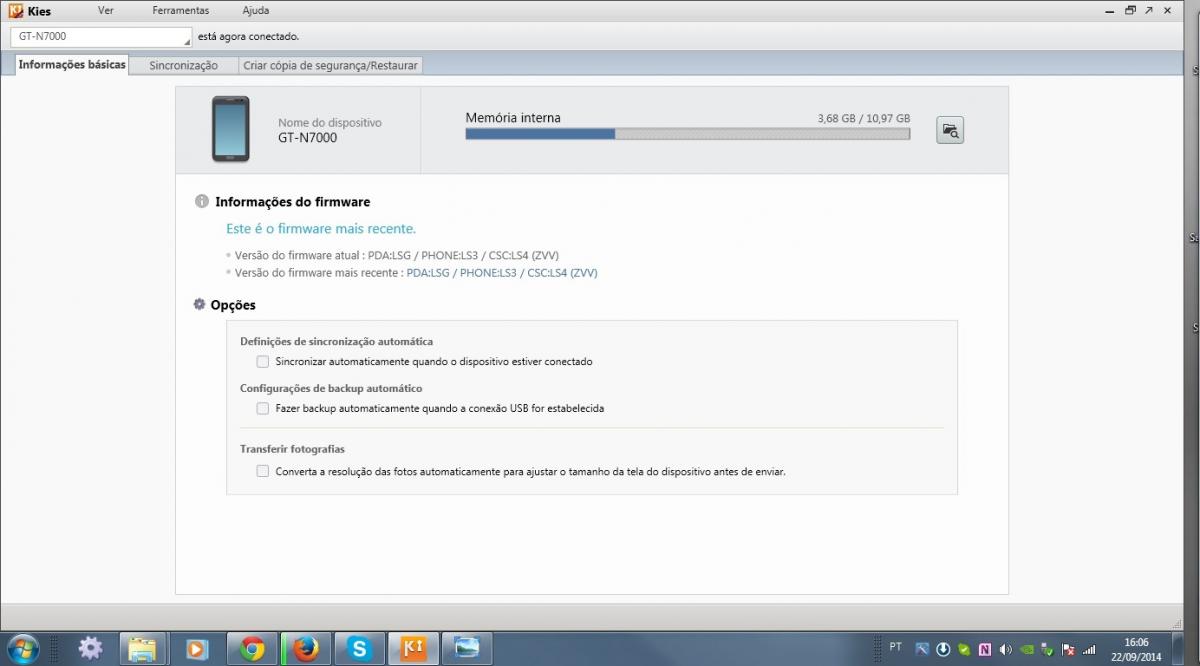
Task: Click 'está agora conectado.' status text
Action: click(249, 37)
